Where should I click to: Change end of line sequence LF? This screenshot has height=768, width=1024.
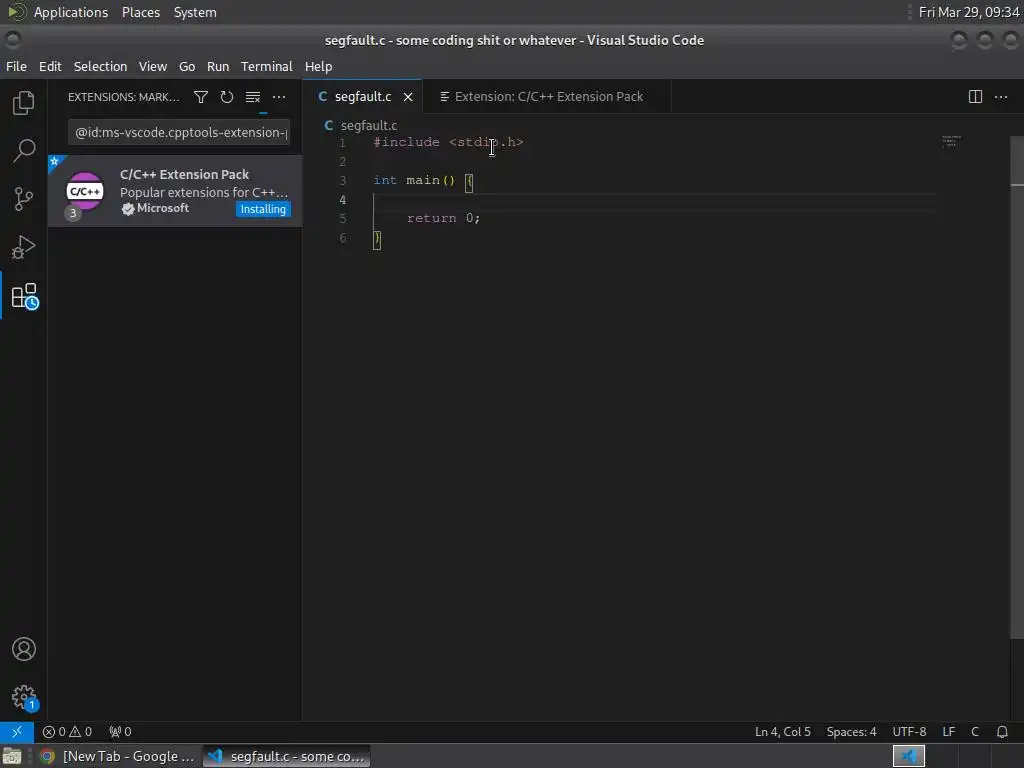pos(948,731)
